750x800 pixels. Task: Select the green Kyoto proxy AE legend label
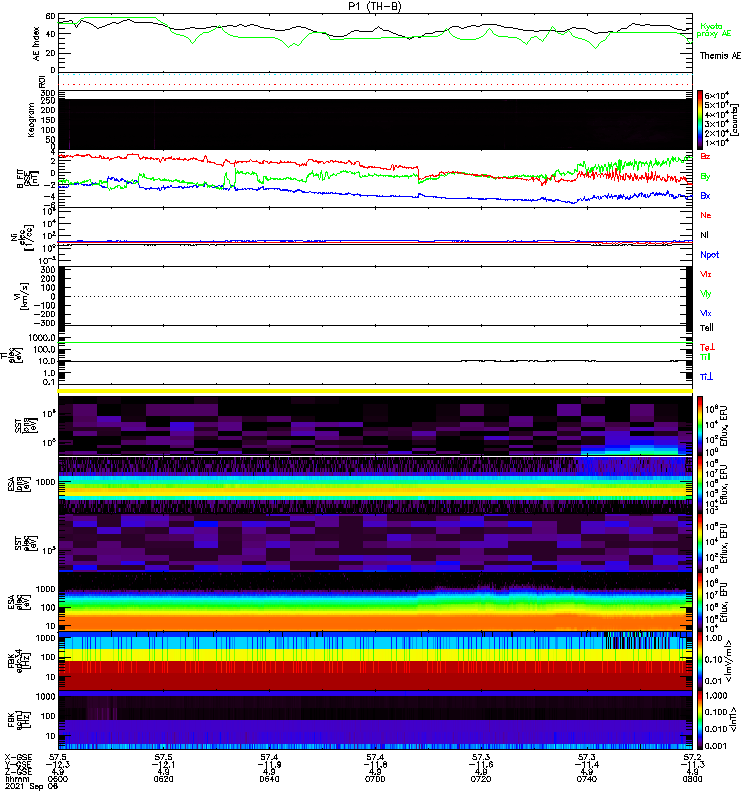[713, 30]
